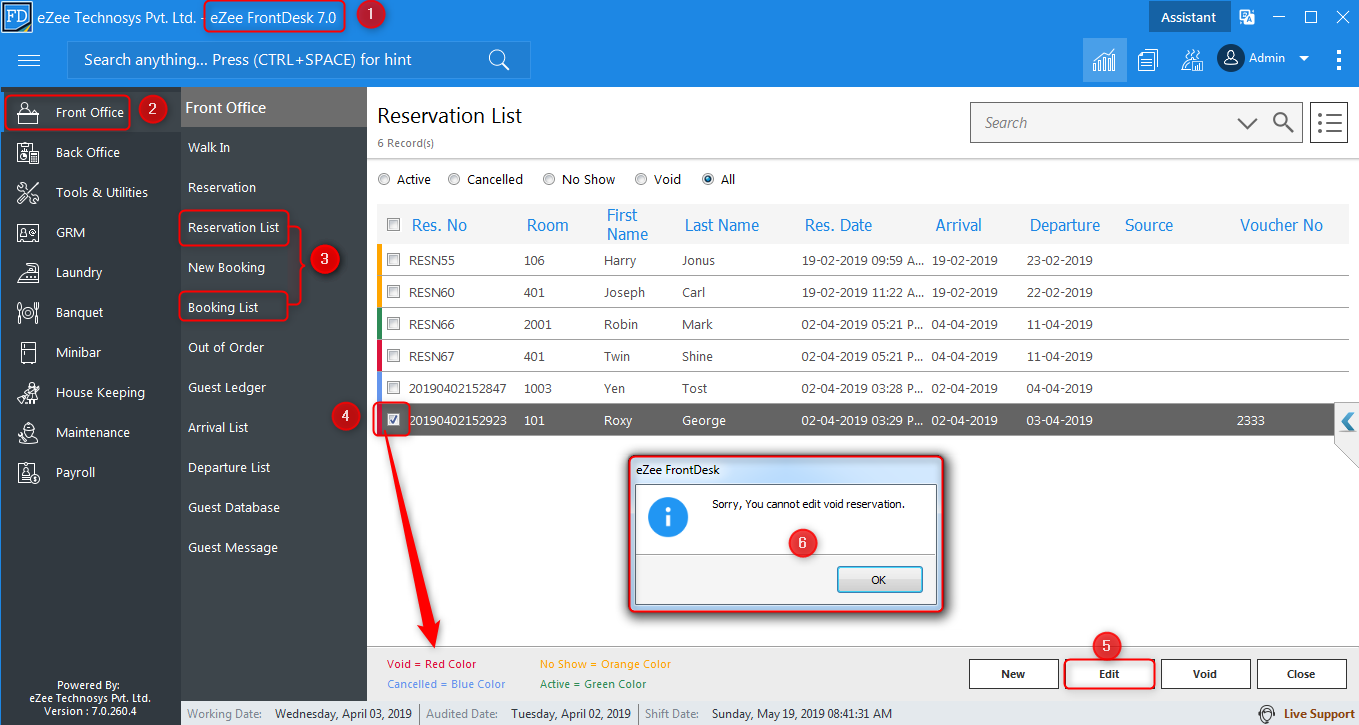Click the FD application logo

[x=17, y=17]
